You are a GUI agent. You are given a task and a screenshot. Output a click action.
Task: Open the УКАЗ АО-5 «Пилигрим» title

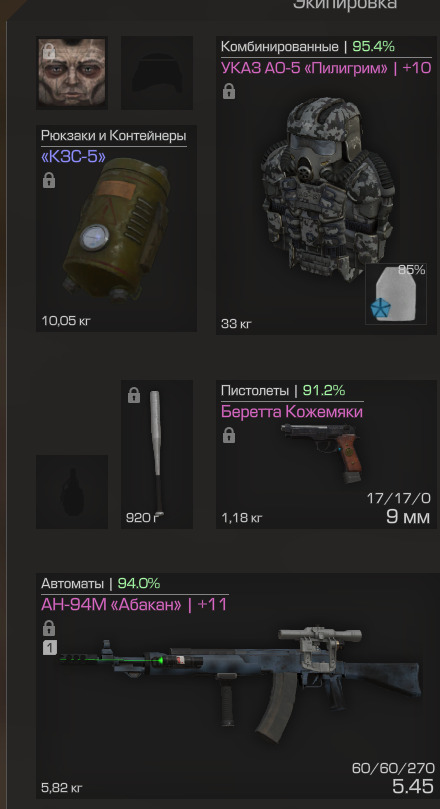click(326, 68)
